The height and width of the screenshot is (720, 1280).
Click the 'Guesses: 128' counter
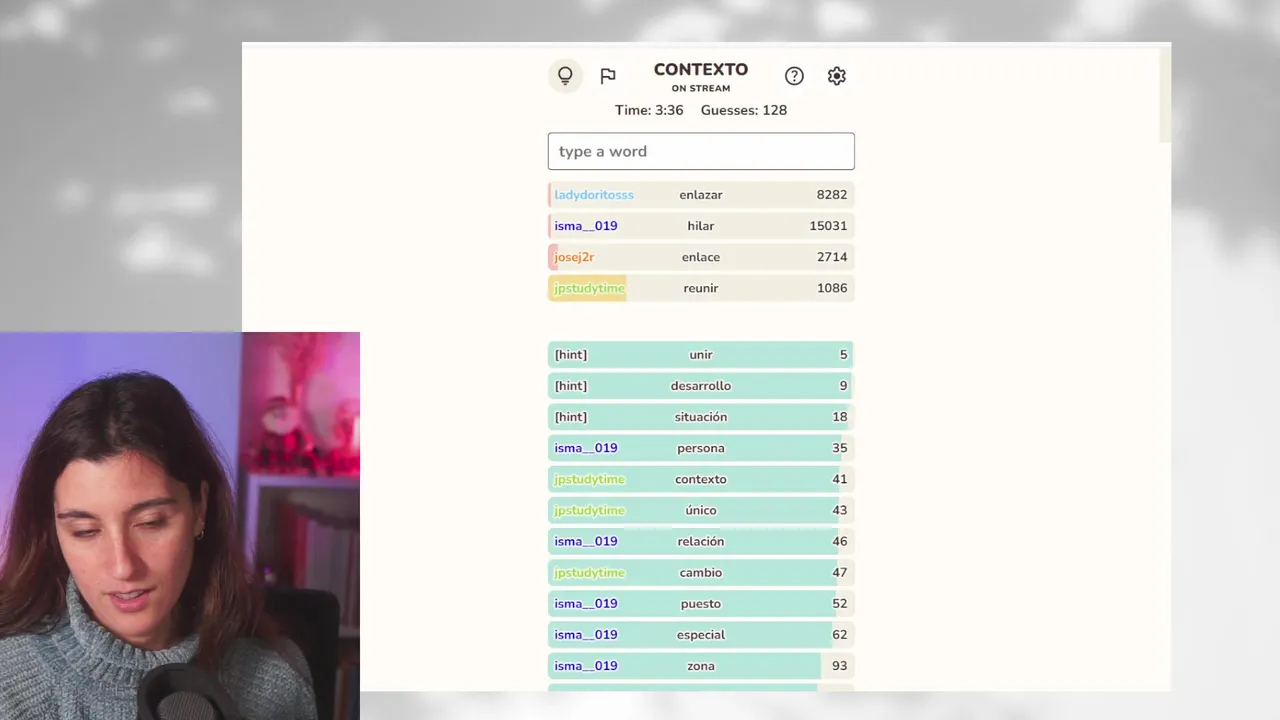tap(744, 110)
